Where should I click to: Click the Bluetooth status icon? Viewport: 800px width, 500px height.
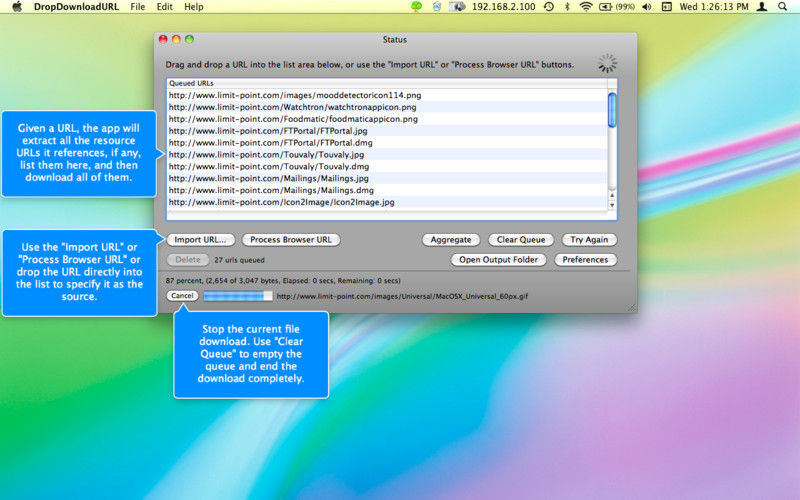[567, 7]
